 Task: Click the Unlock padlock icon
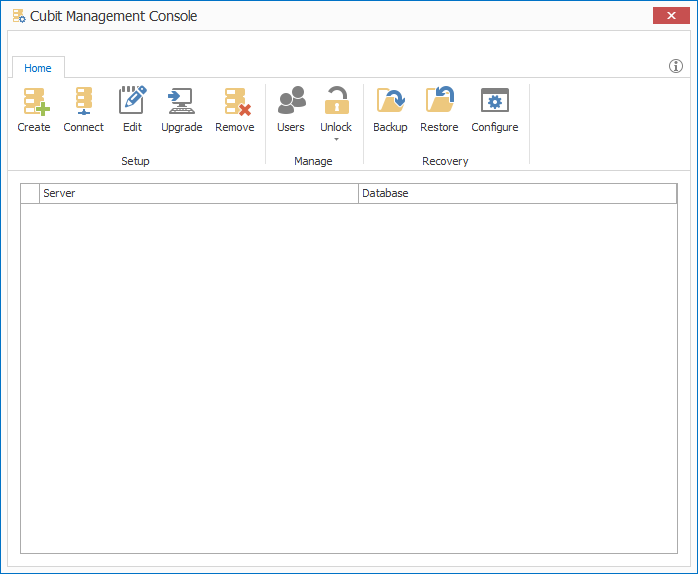click(x=336, y=102)
